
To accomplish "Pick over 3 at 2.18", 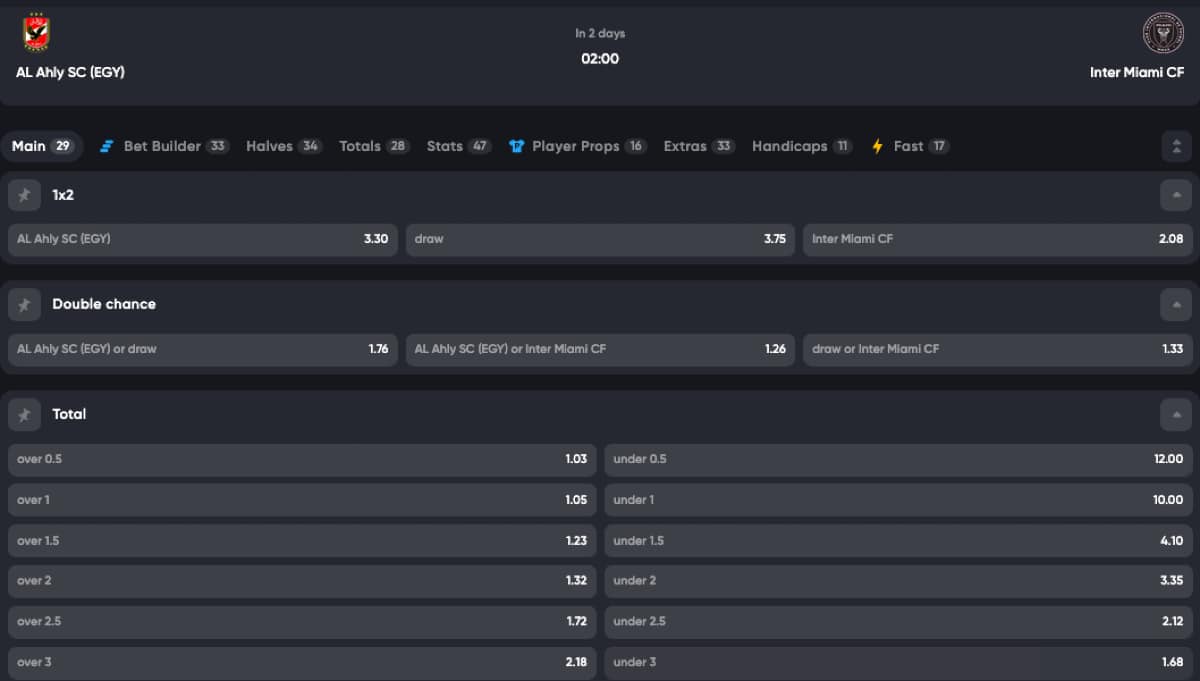I will (302, 662).
